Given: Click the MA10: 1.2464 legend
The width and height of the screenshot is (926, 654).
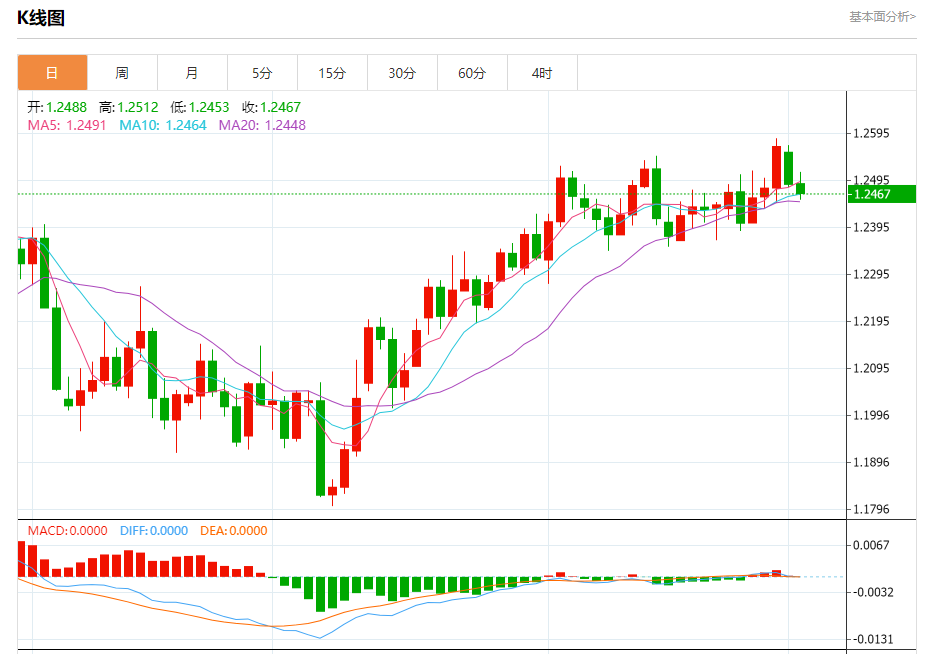Looking at the screenshot, I should [x=163, y=125].
